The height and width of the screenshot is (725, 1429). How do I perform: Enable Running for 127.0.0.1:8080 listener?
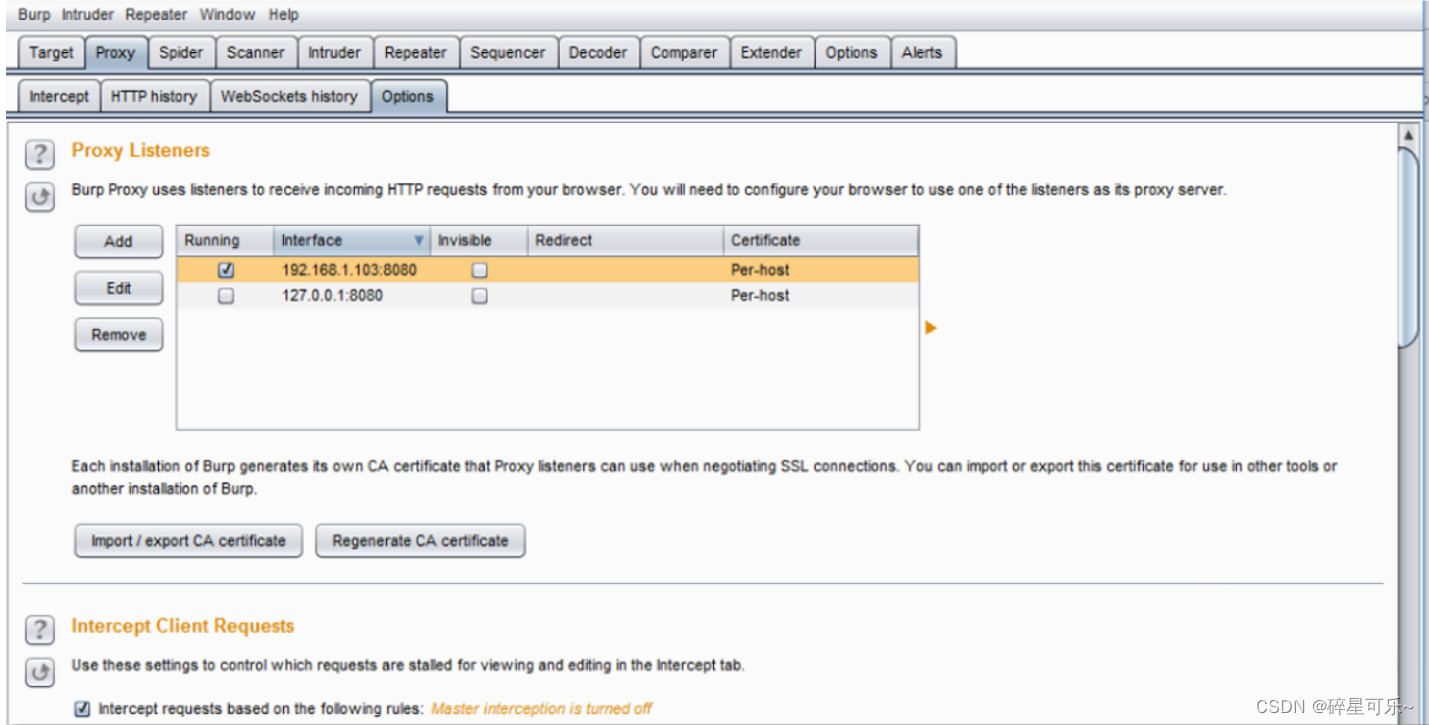pos(226,296)
